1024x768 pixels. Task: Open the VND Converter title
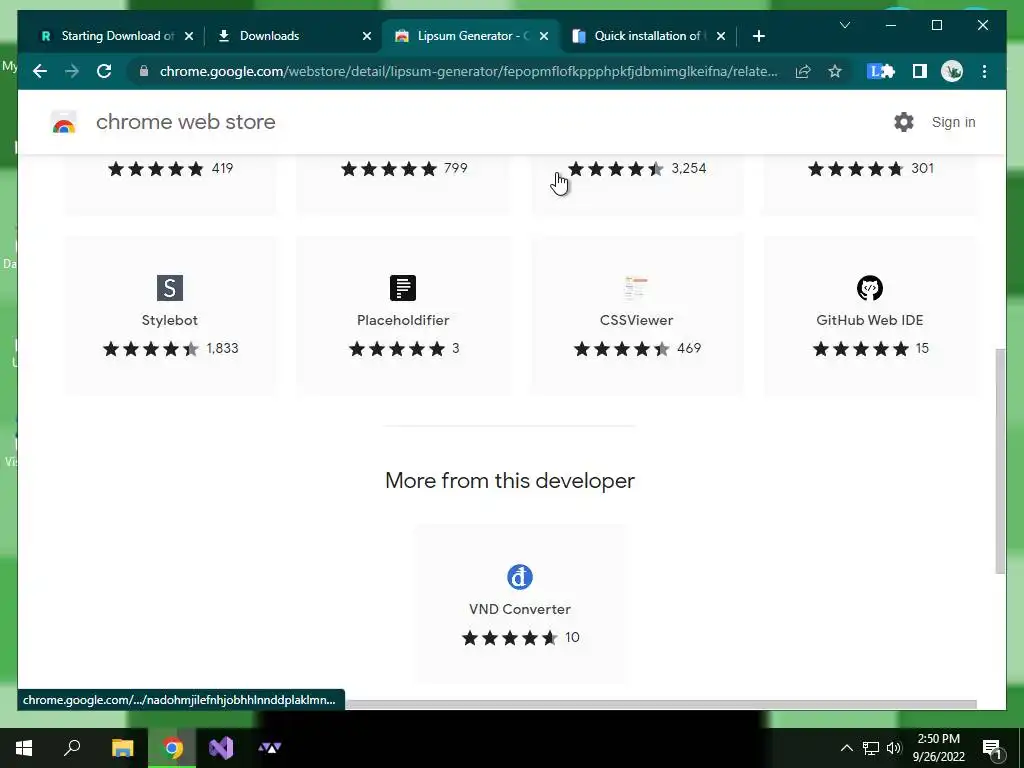(x=520, y=609)
